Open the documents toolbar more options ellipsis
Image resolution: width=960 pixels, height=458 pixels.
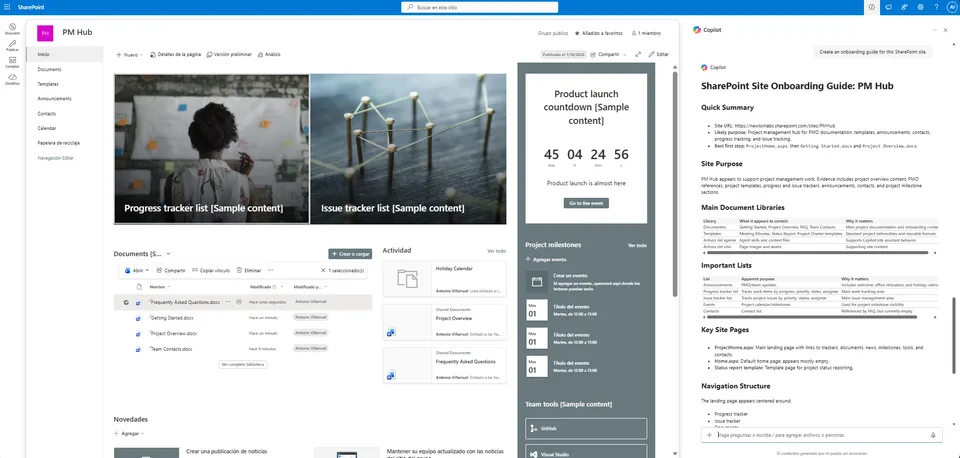pyautogui.click(x=270, y=270)
